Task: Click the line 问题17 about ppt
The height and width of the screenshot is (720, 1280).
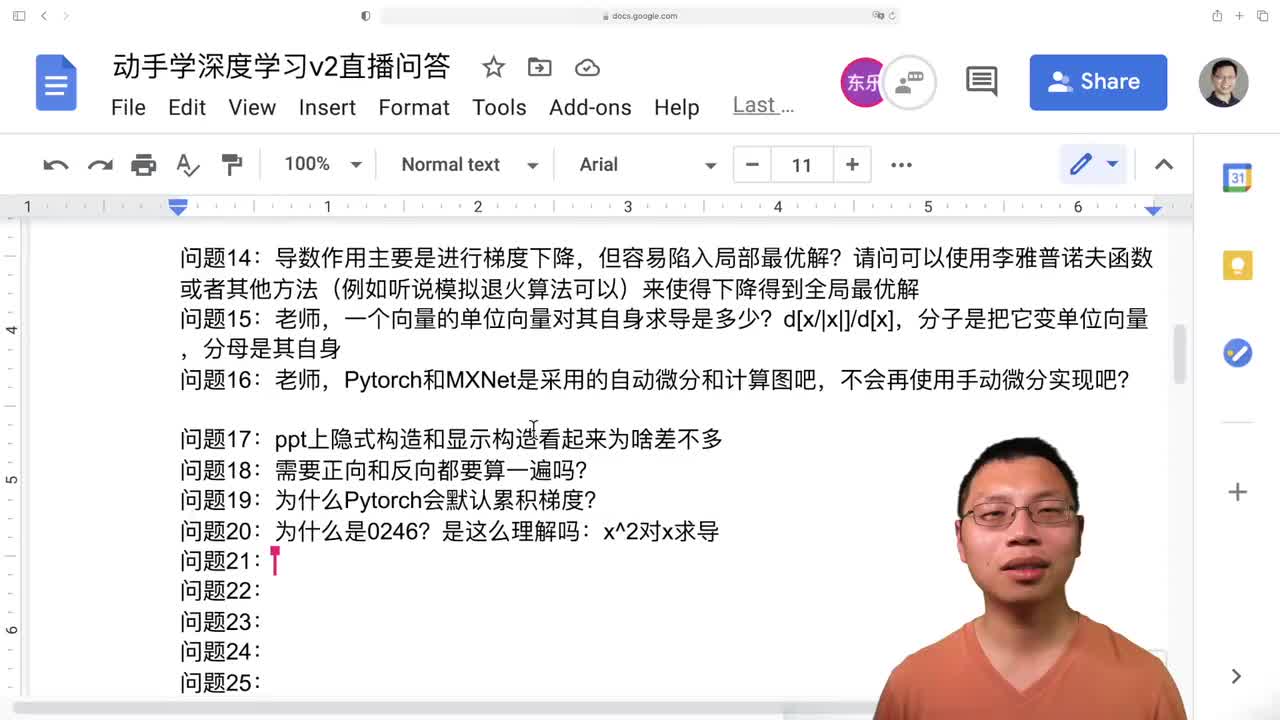Action: (x=451, y=439)
